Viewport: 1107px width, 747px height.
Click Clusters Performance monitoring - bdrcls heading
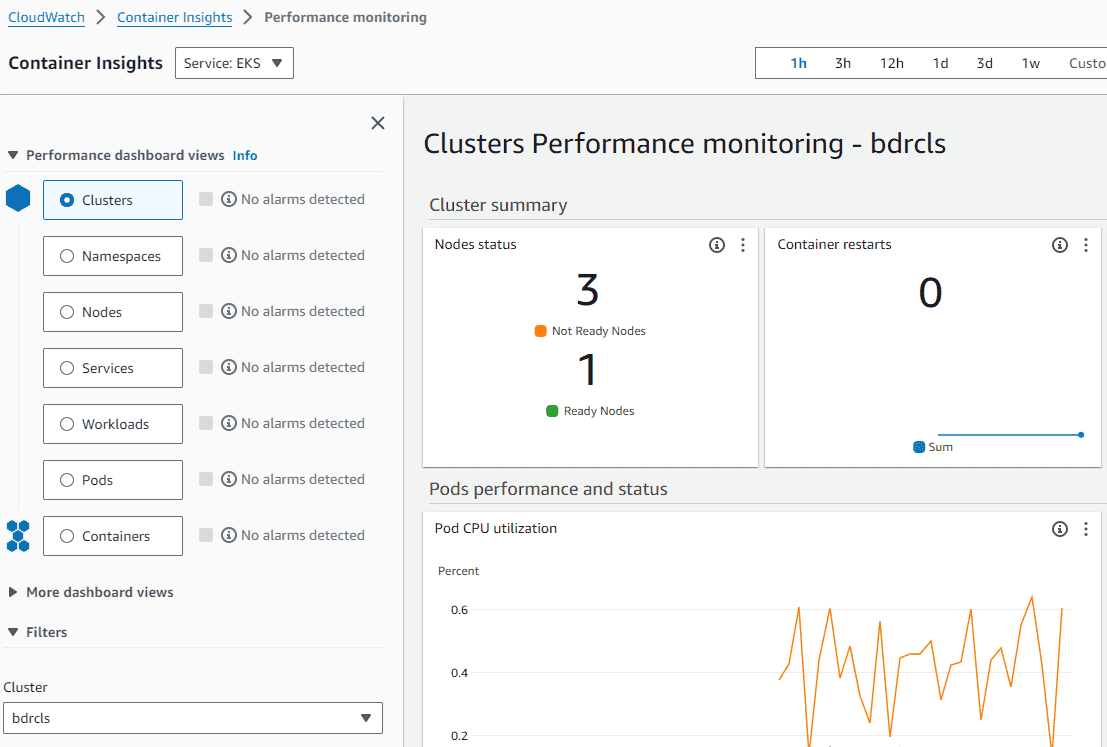(685, 143)
